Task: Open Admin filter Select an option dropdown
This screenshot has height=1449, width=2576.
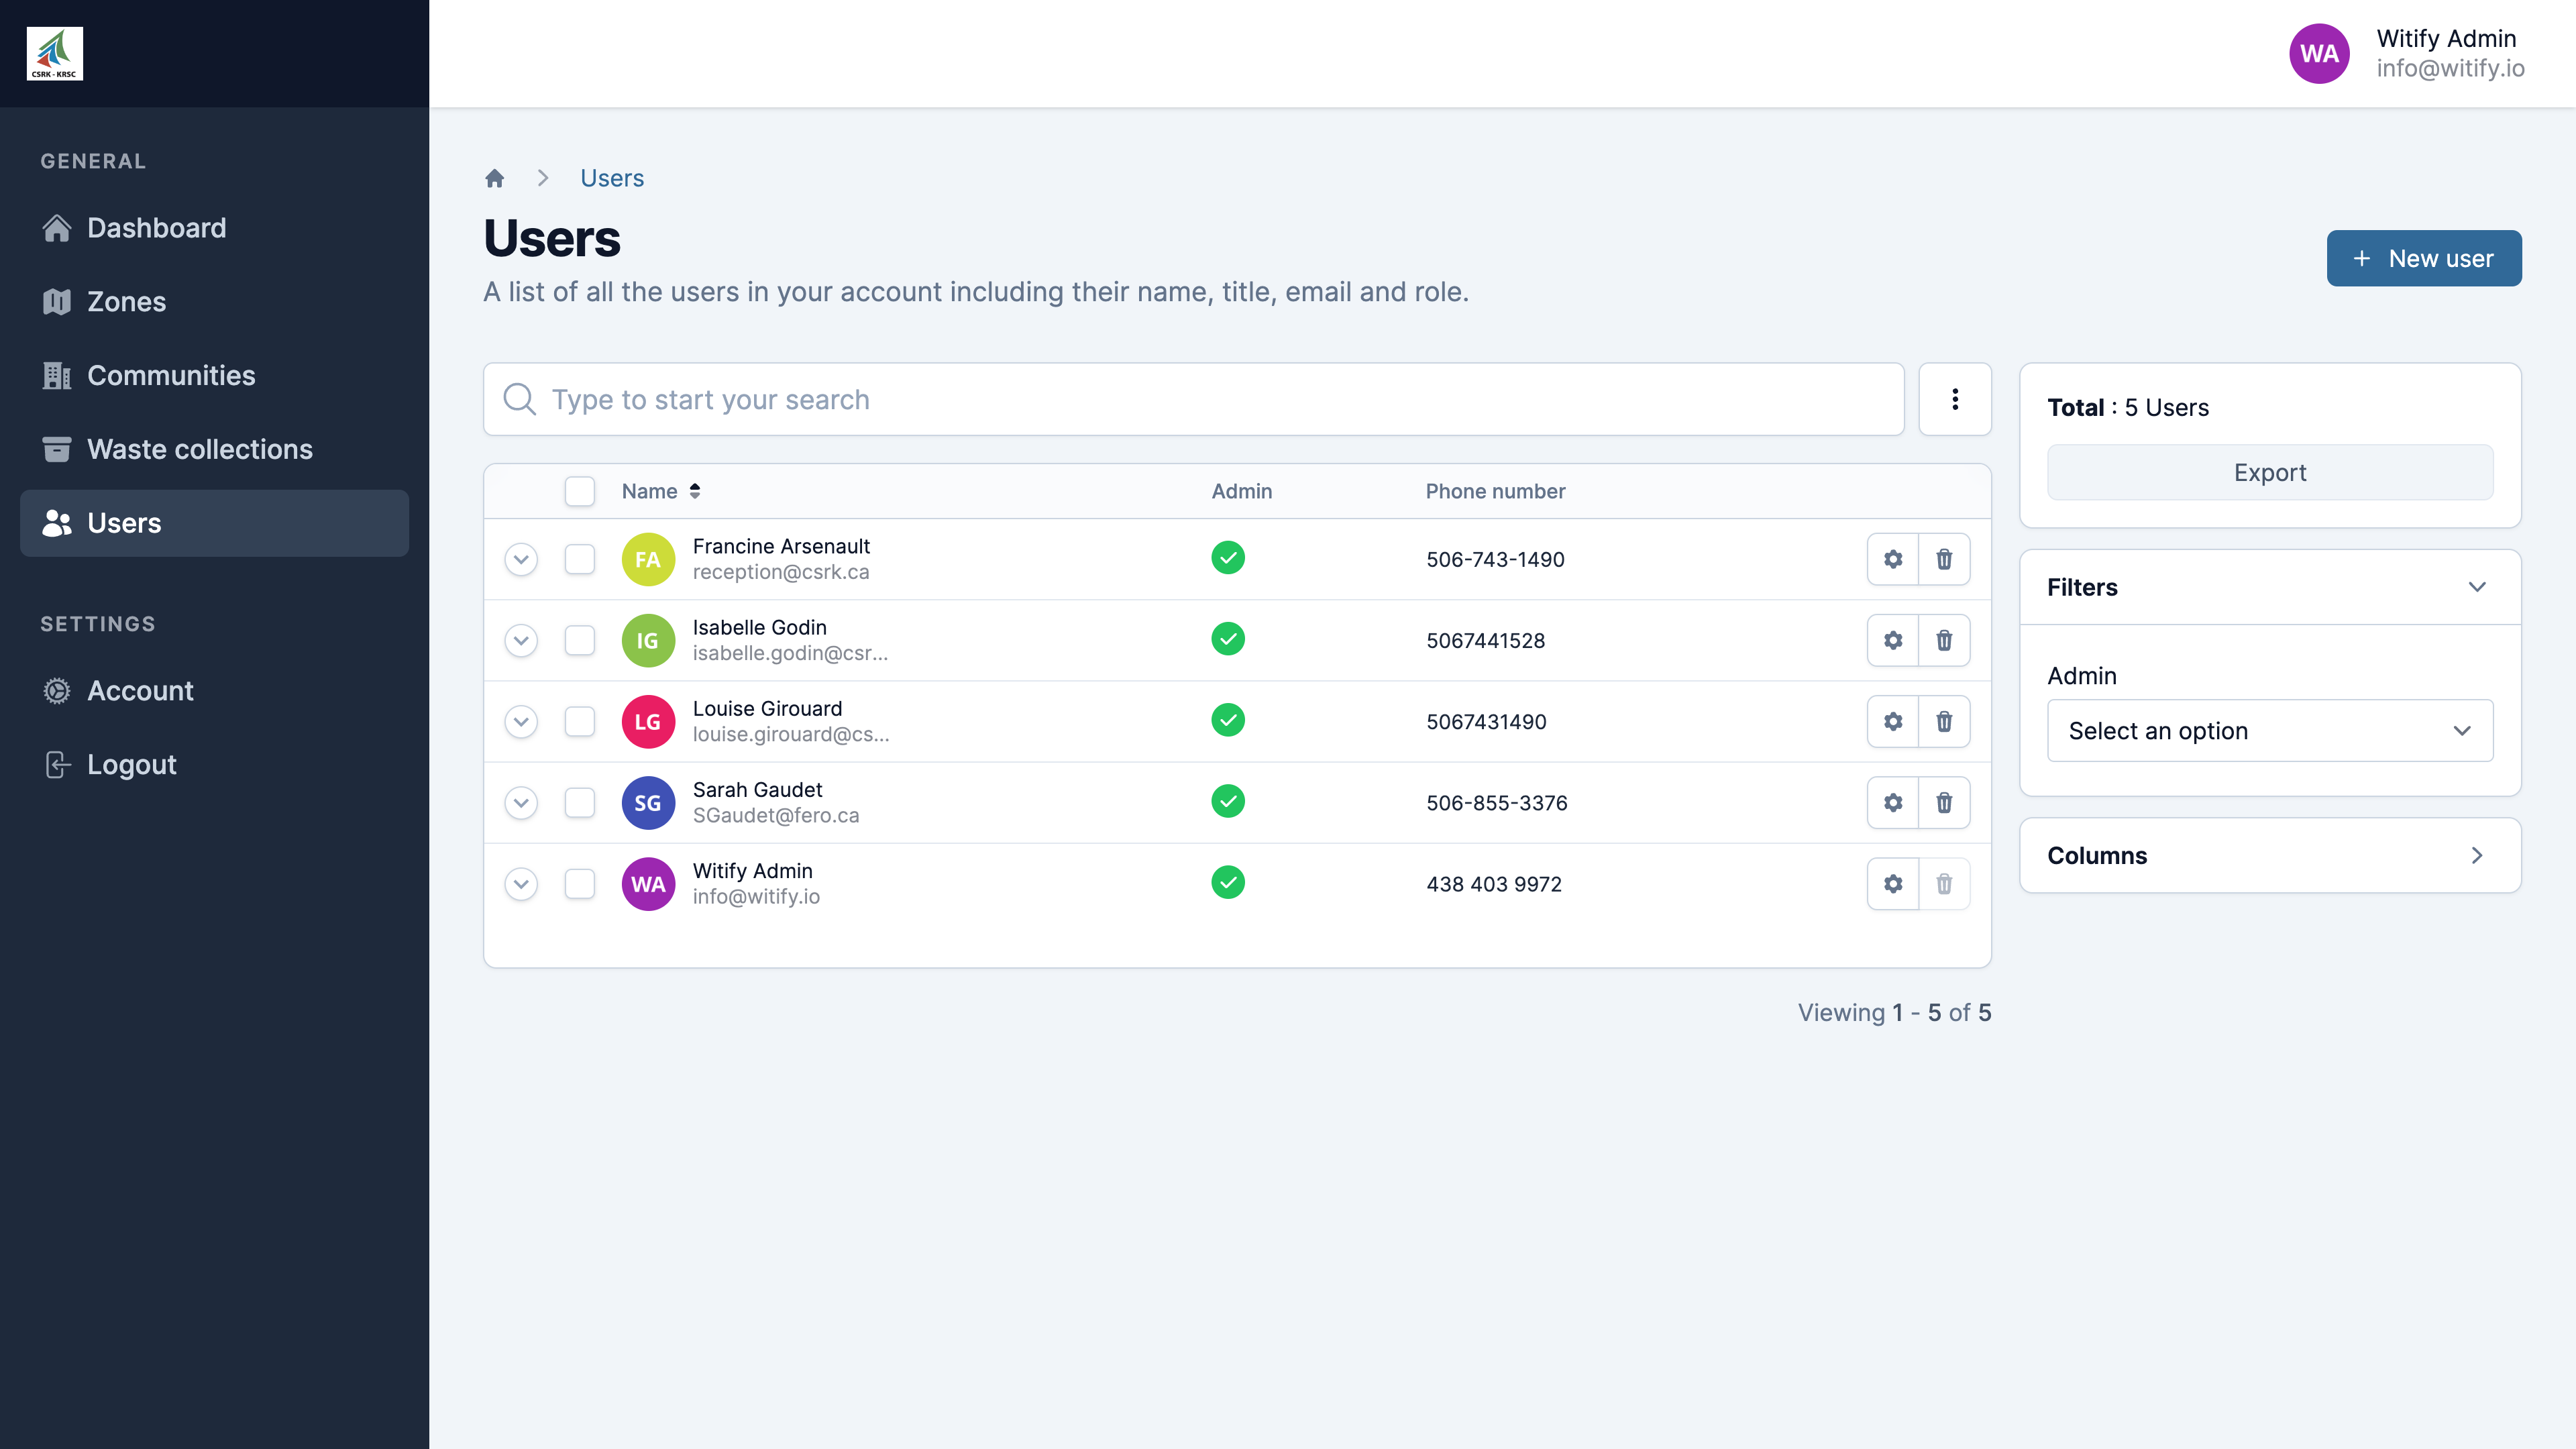Action: tap(2269, 731)
